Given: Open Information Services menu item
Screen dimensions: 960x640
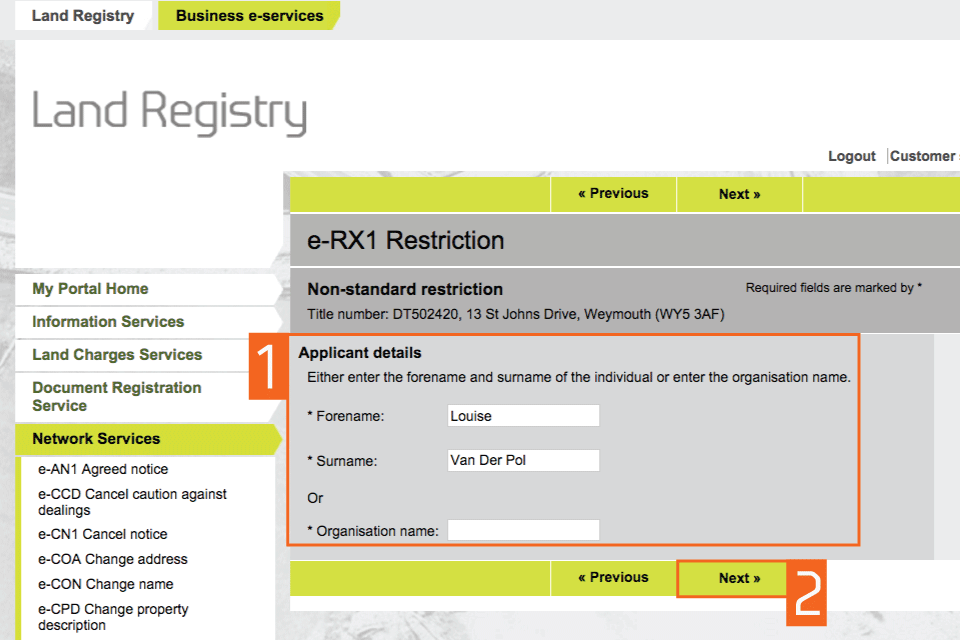Looking at the screenshot, I should [x=108, y=322].
